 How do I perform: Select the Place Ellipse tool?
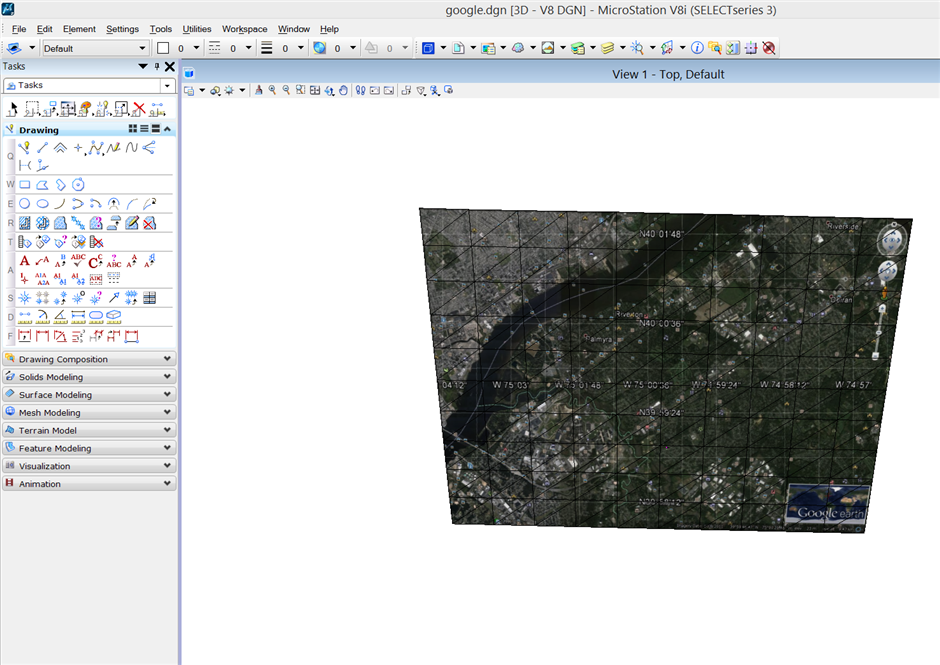point(42,204)
